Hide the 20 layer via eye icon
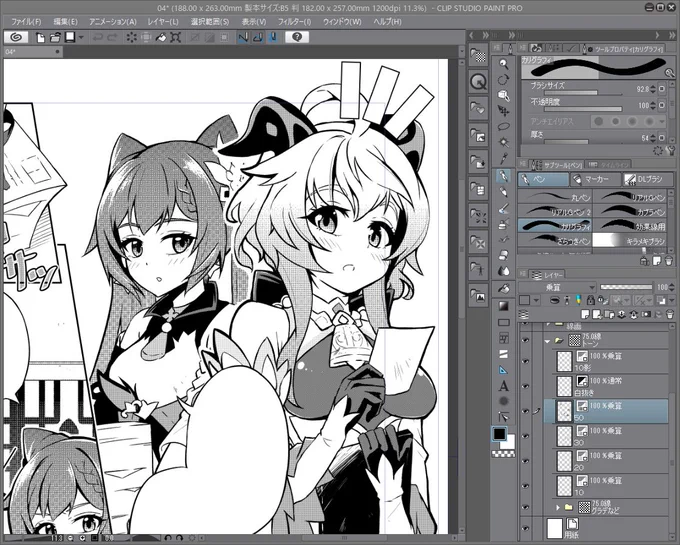Image resolution: width=680 pixels, height=545 pixels. (526, 461)
